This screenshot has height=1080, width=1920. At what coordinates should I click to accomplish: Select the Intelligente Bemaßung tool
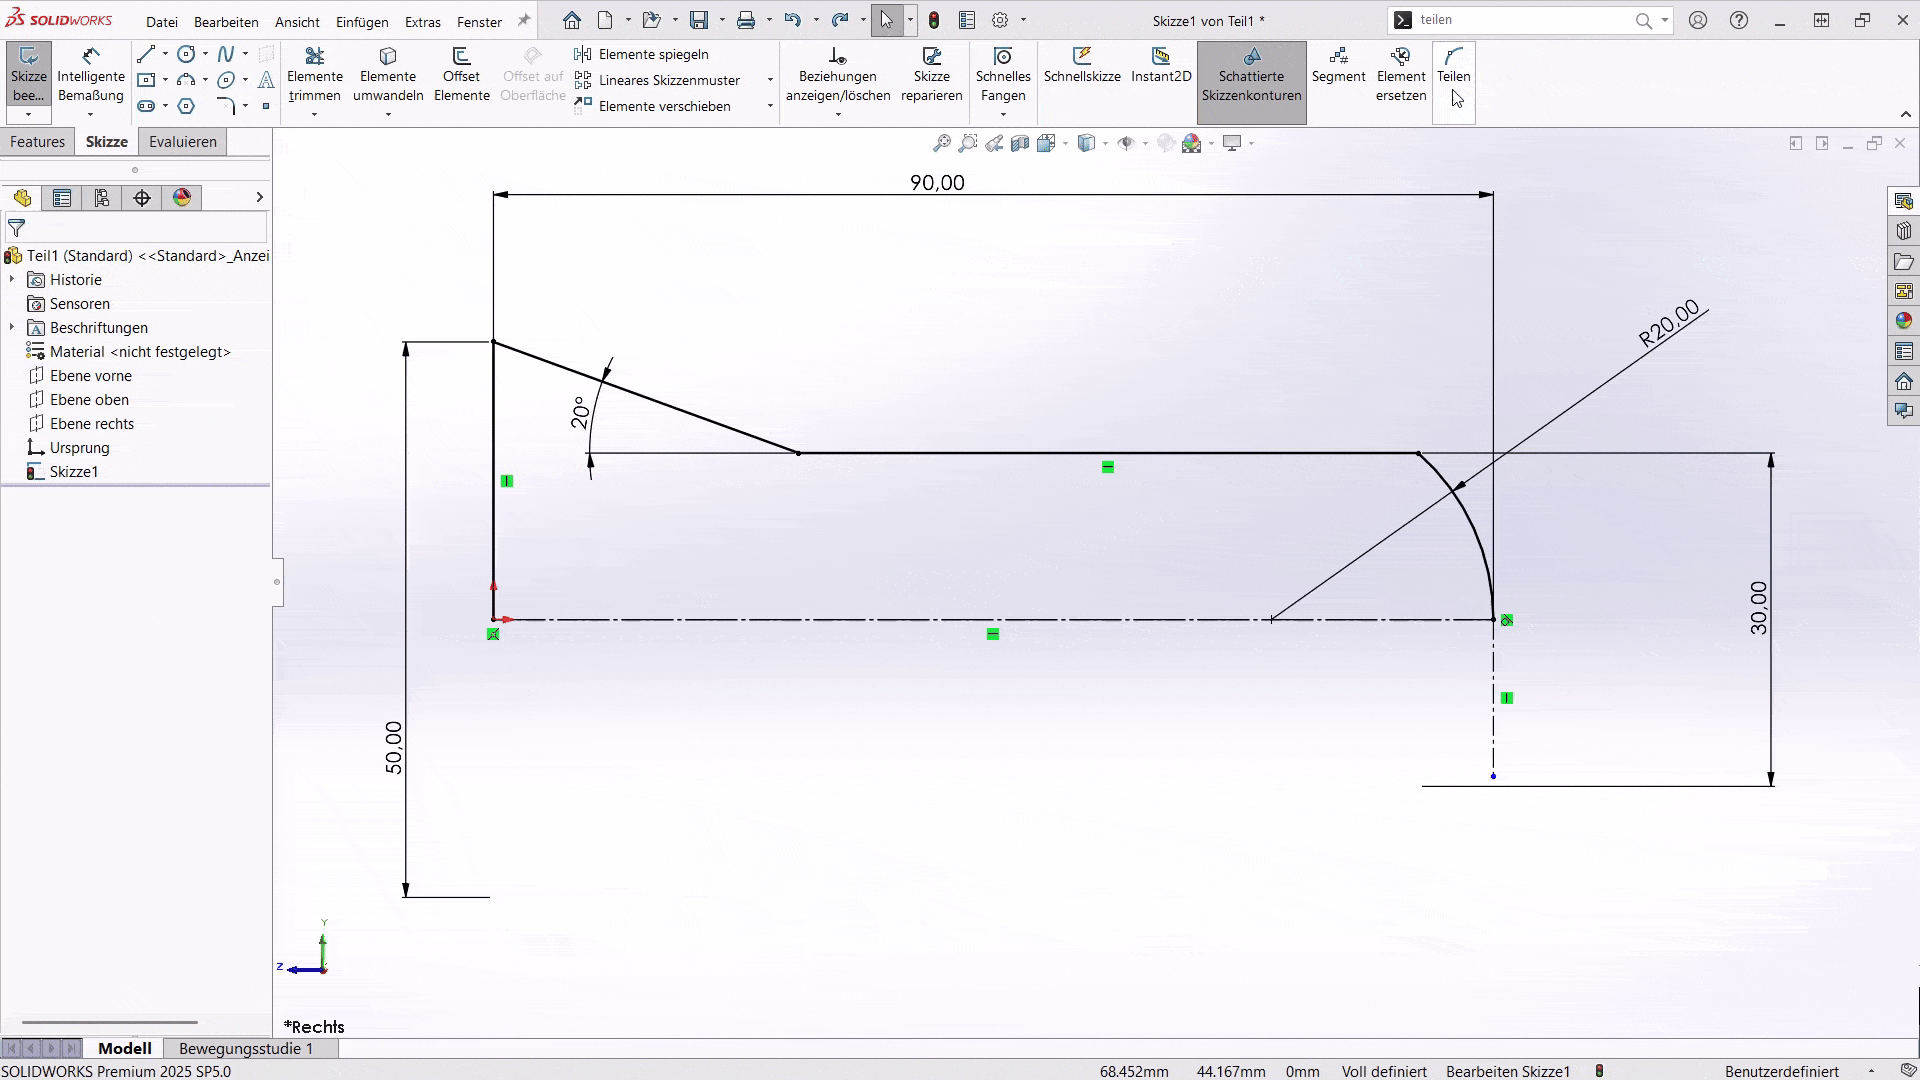click(x=91, y=75)
